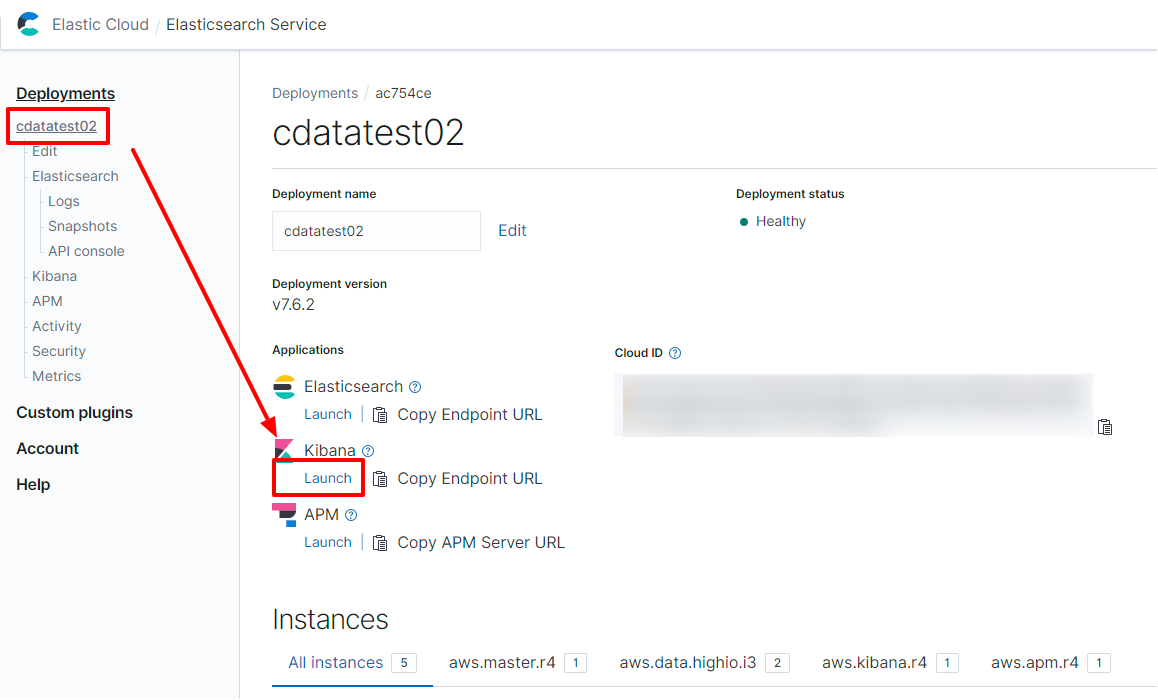Open Account in sidebar
The width and height of the screenshot is (1158, 700).
click(47, 449)
